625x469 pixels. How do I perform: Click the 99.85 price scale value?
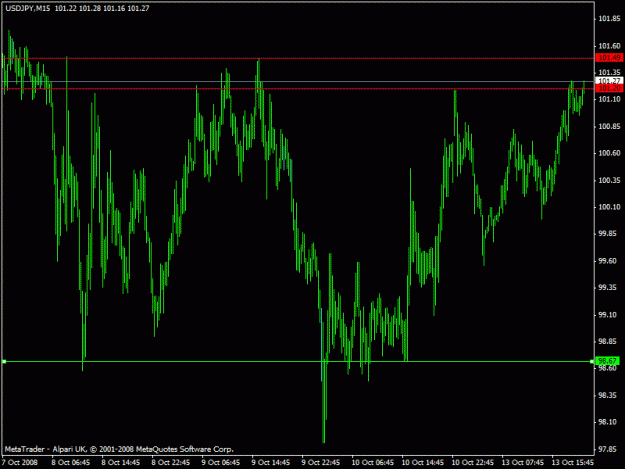pos(609,234)
